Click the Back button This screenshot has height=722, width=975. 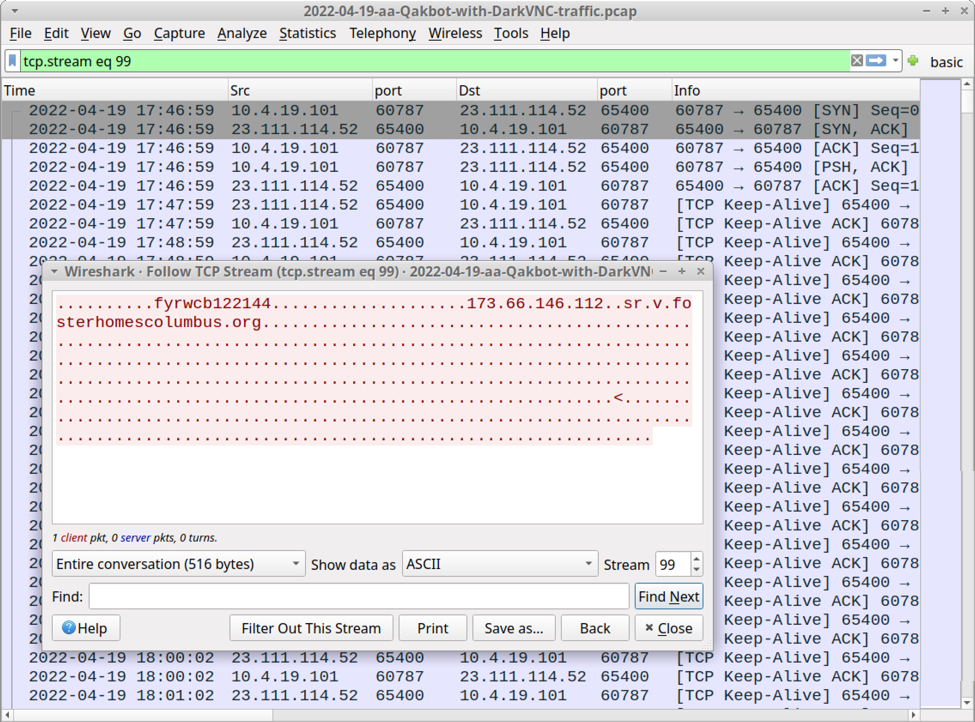(595, 628)
